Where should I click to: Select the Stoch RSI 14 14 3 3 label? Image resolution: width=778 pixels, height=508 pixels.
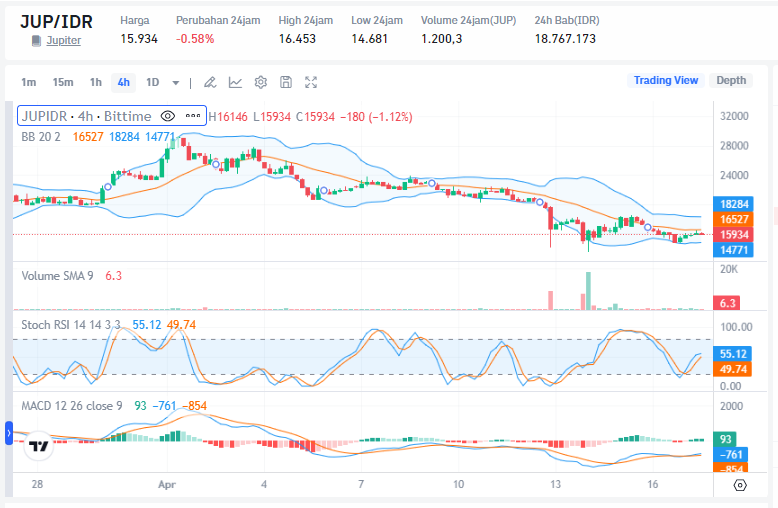(70, 325)
